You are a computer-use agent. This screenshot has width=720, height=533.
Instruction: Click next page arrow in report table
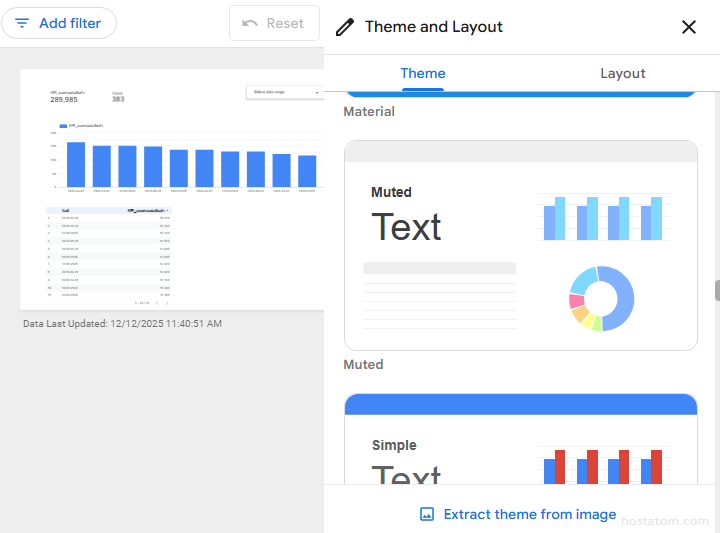167,302
